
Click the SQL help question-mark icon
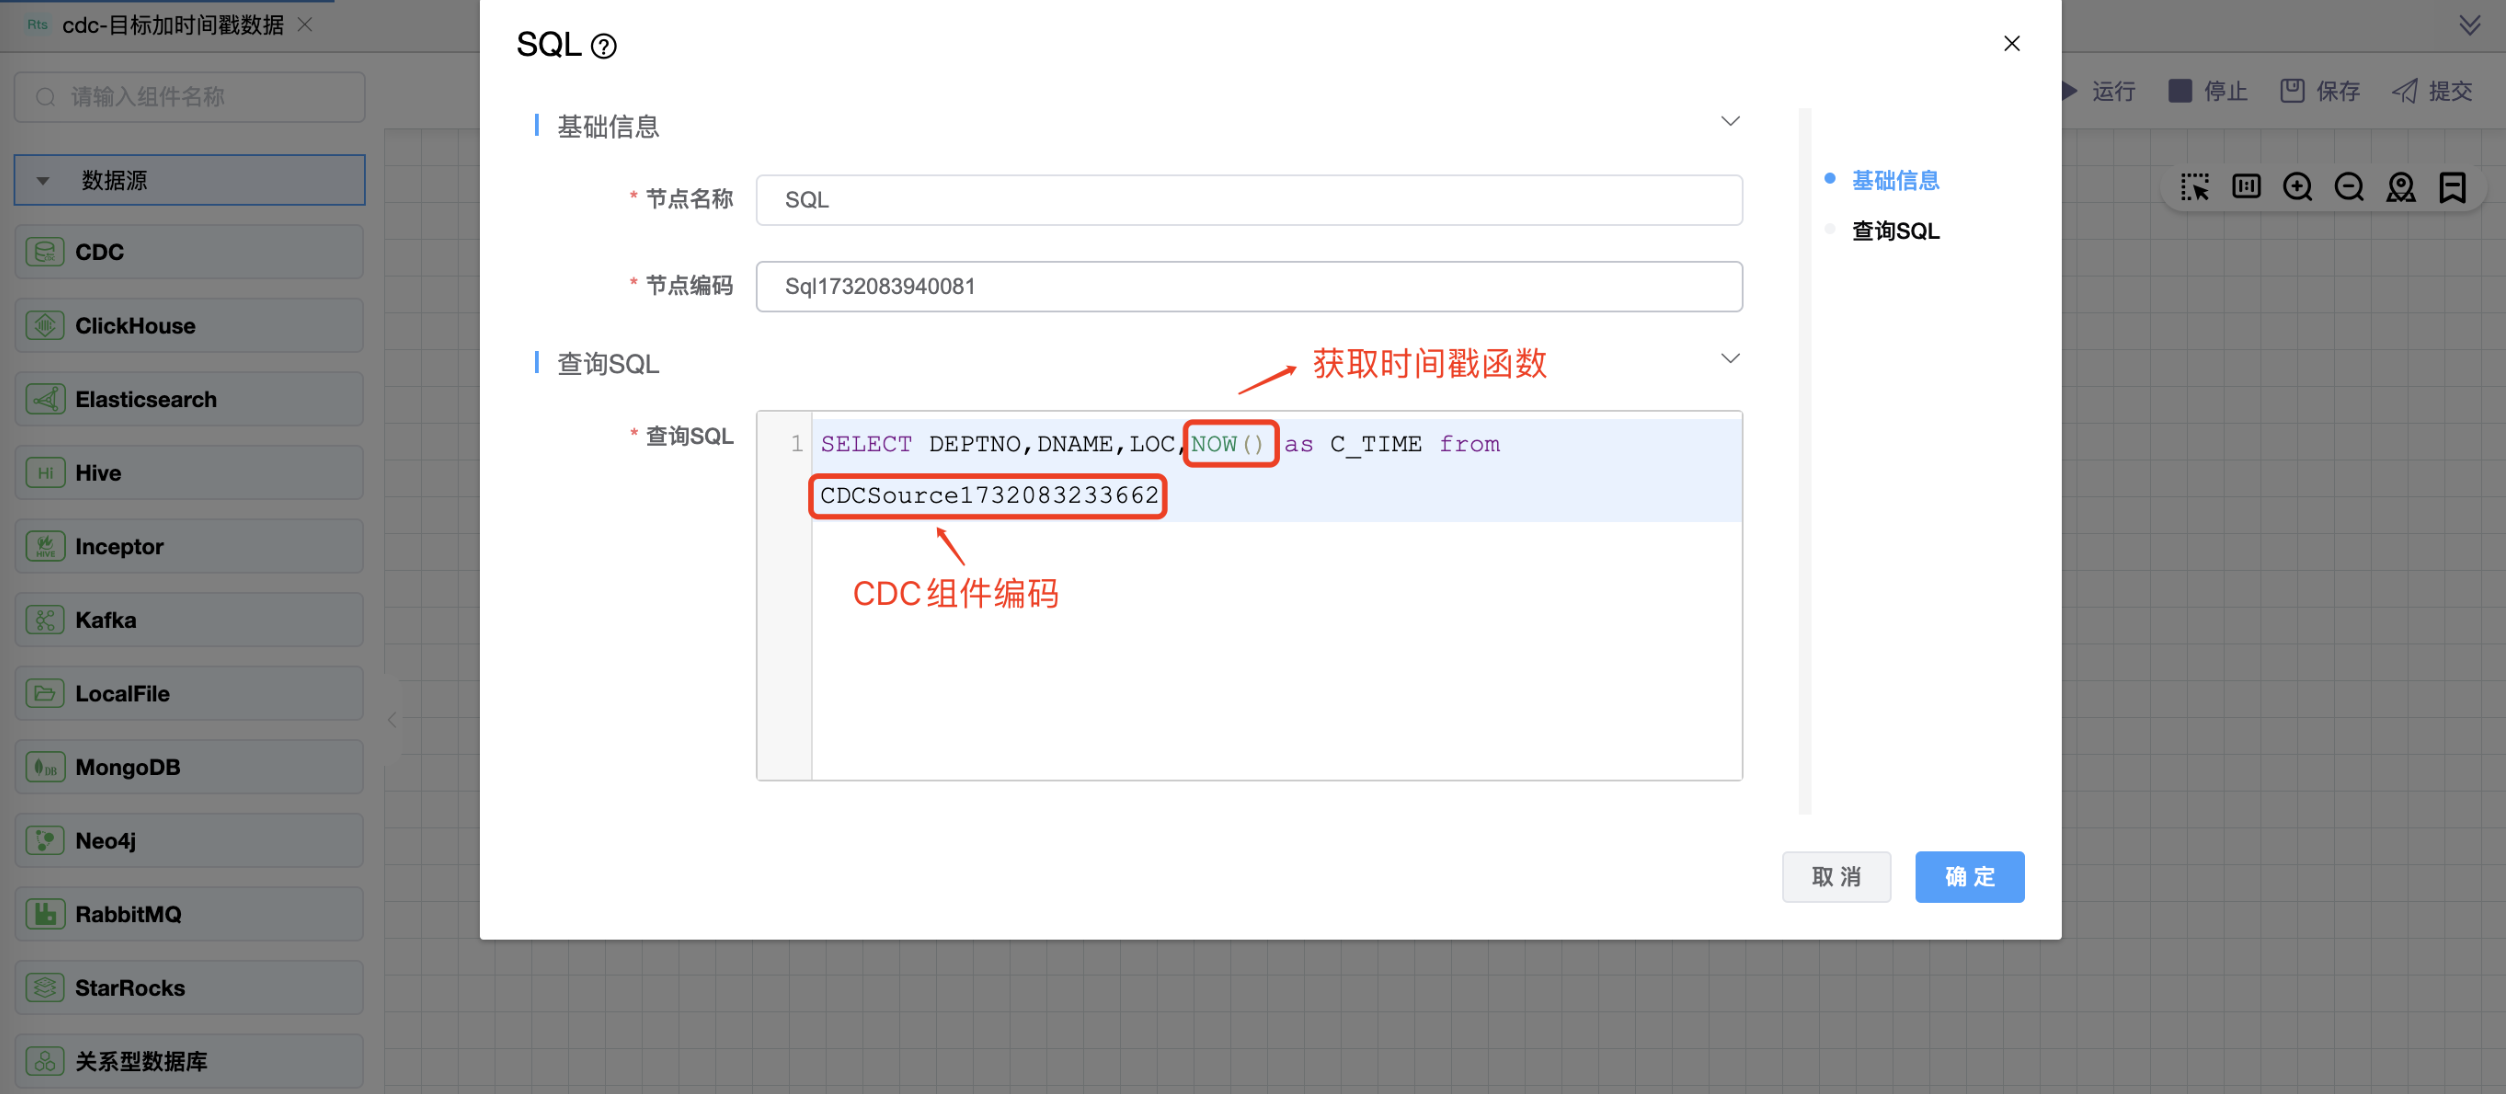coord(604,46)
